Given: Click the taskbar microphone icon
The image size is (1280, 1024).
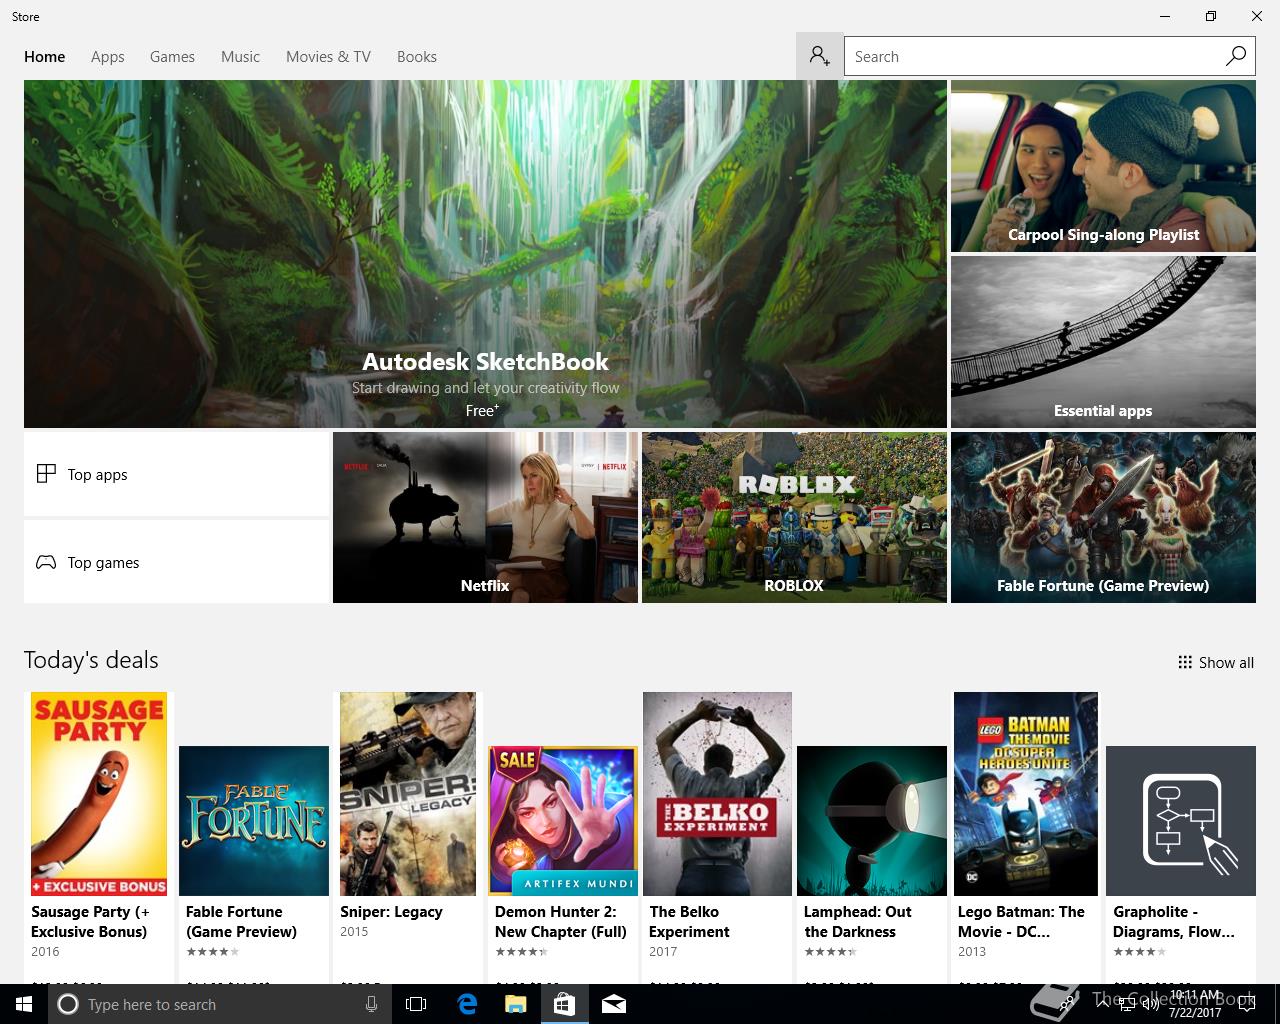Looking at the screenshot, I should [x=371, y=1004].
